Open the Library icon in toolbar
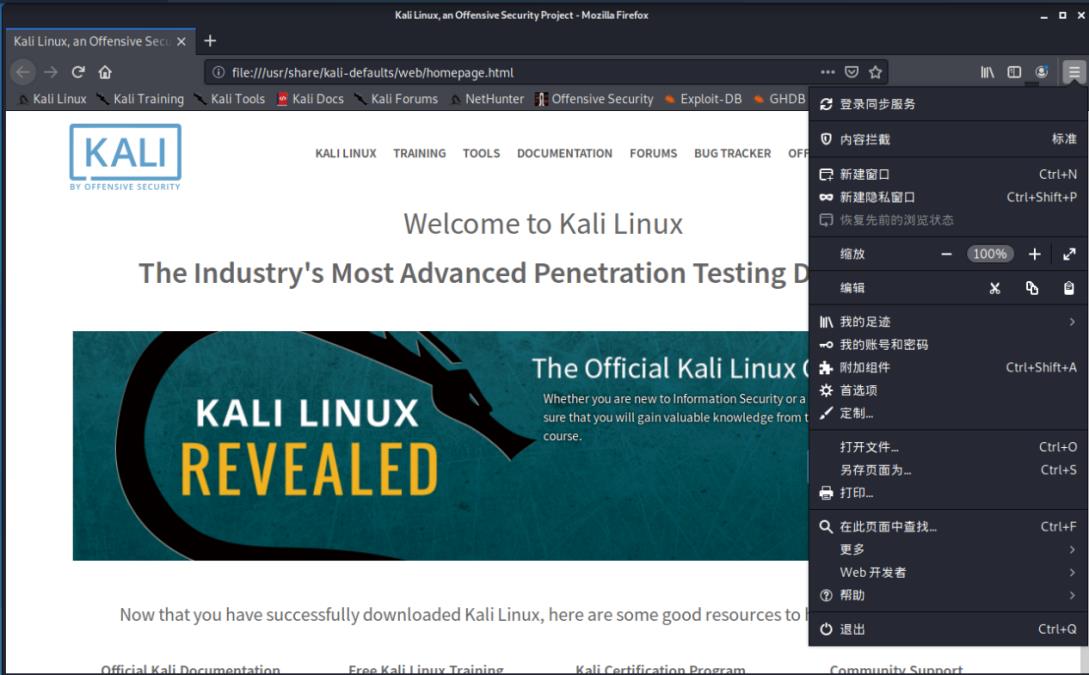1089x675 pixels. [x=987, y=72]
